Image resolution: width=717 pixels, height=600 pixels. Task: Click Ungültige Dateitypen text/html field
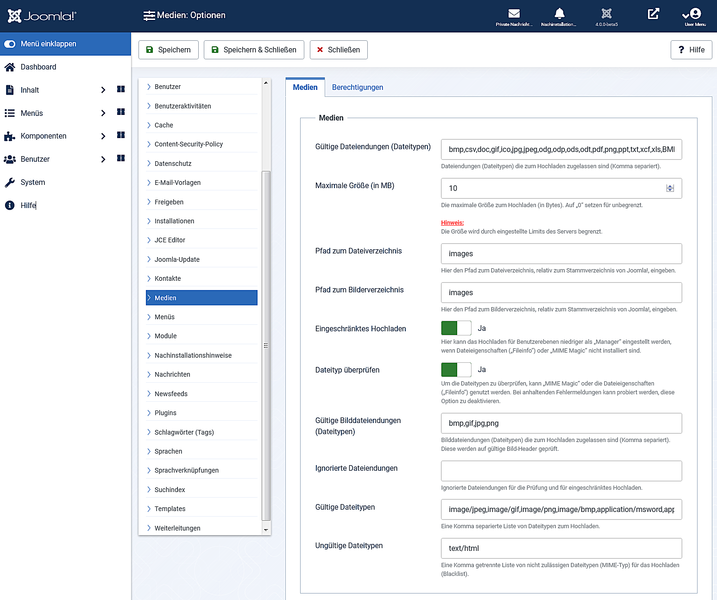point(561,548)
